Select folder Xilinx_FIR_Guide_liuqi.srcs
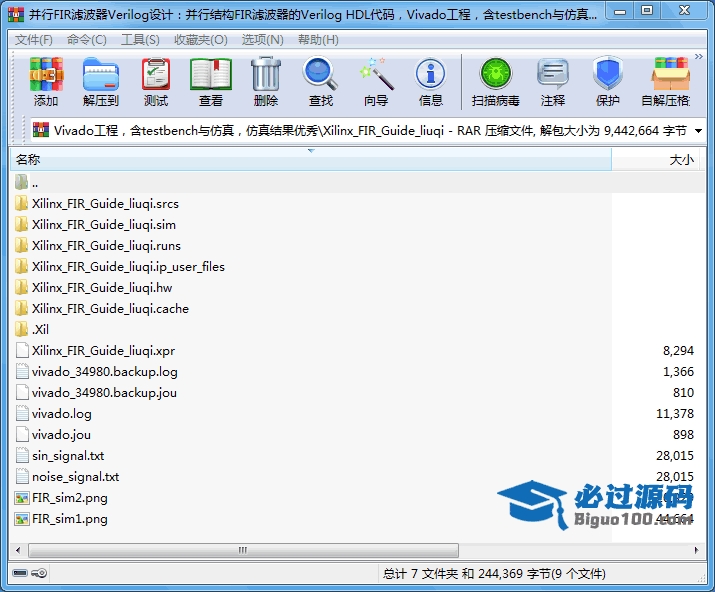The width and height of the screenshot is (715, 592). pyautogui.click(x=105, y=204)
